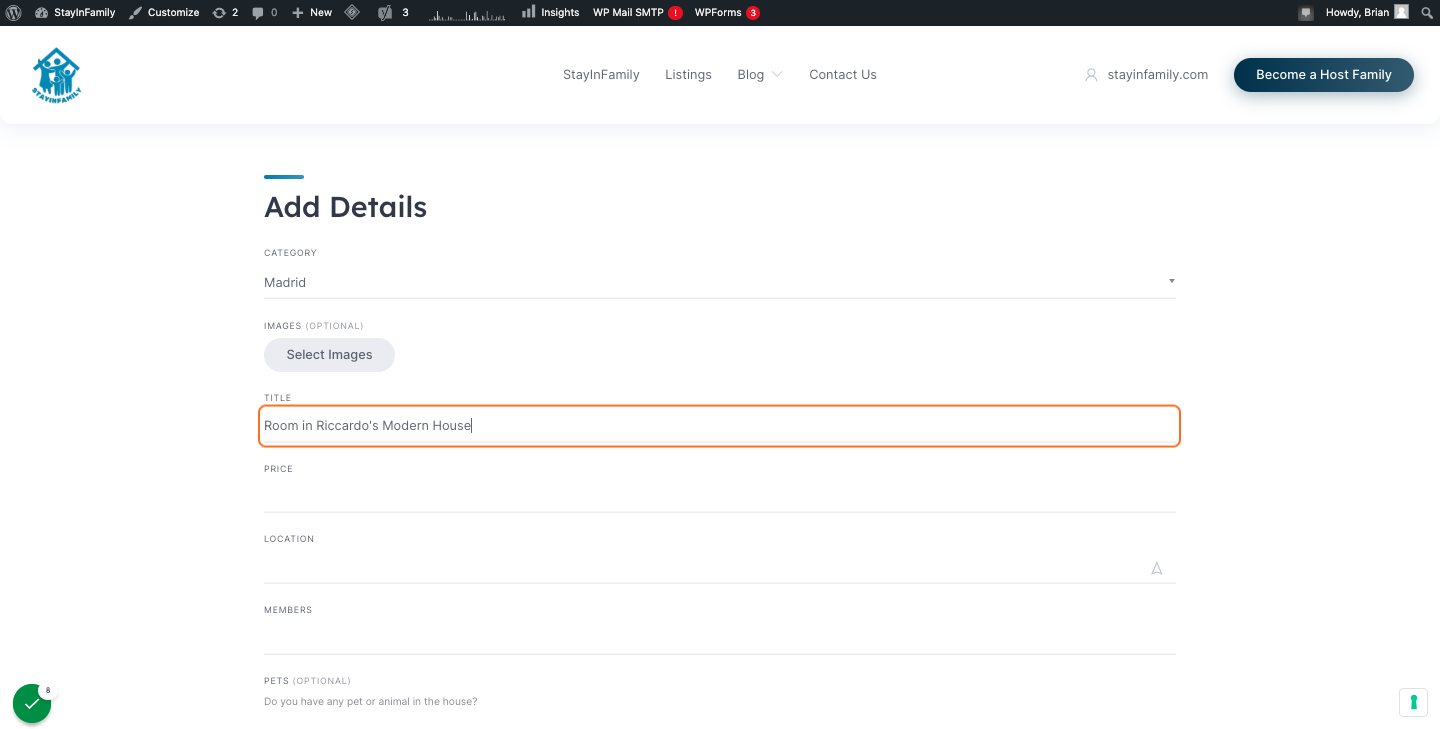Open the Category dropdown showing Madrid

pyautogui.click(x=720, y=282)
